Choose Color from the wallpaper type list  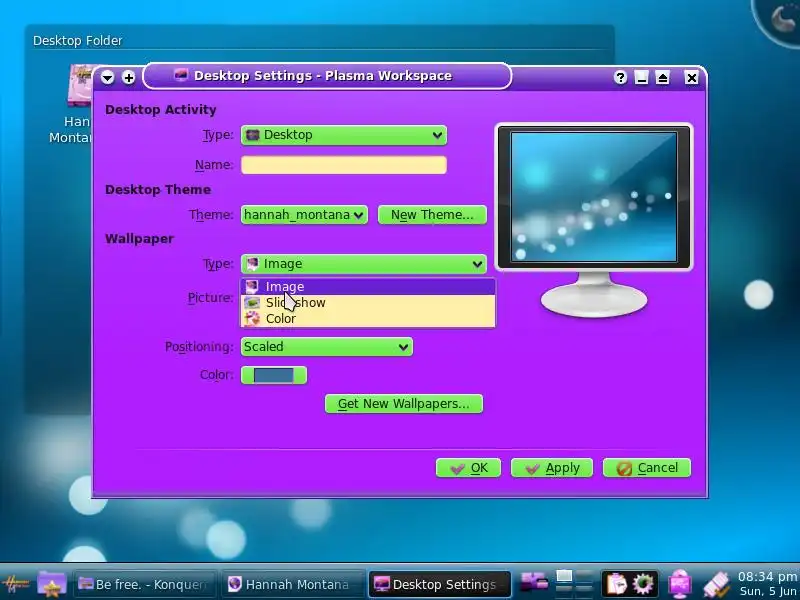coord(367,318)
